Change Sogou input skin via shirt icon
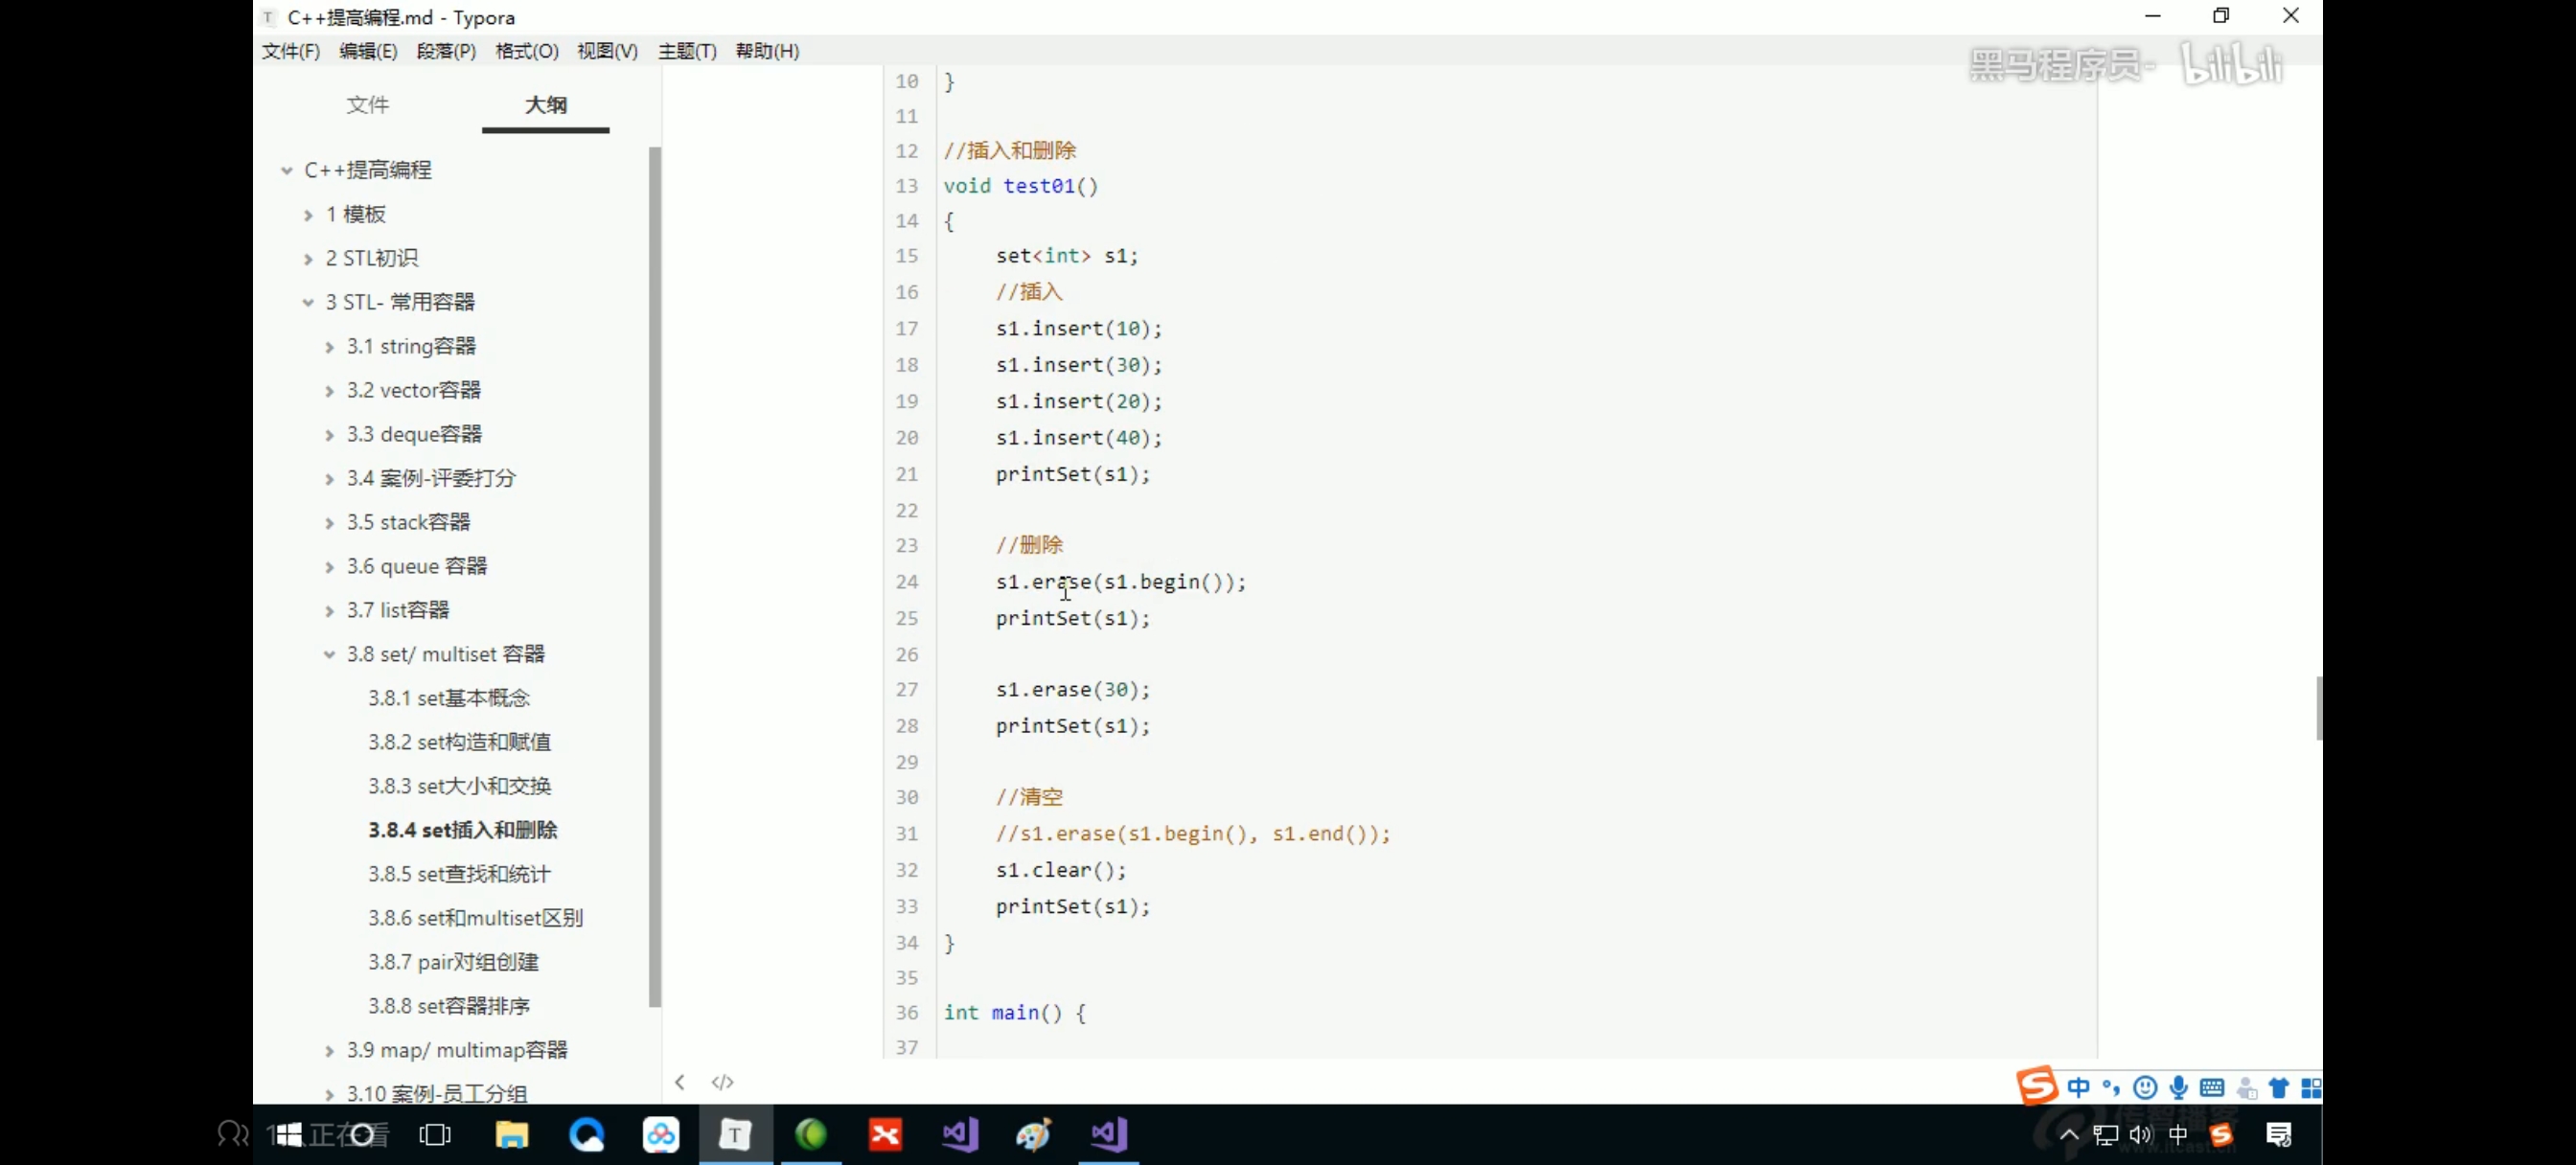2576x1165 pixels. click(2279, 1087)
